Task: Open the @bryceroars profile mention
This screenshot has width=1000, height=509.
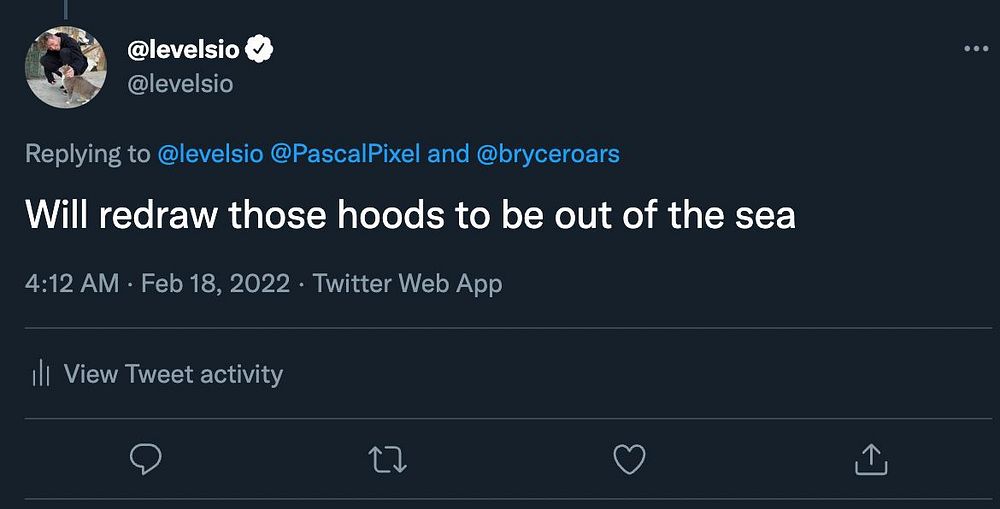Action: [548, 154]
